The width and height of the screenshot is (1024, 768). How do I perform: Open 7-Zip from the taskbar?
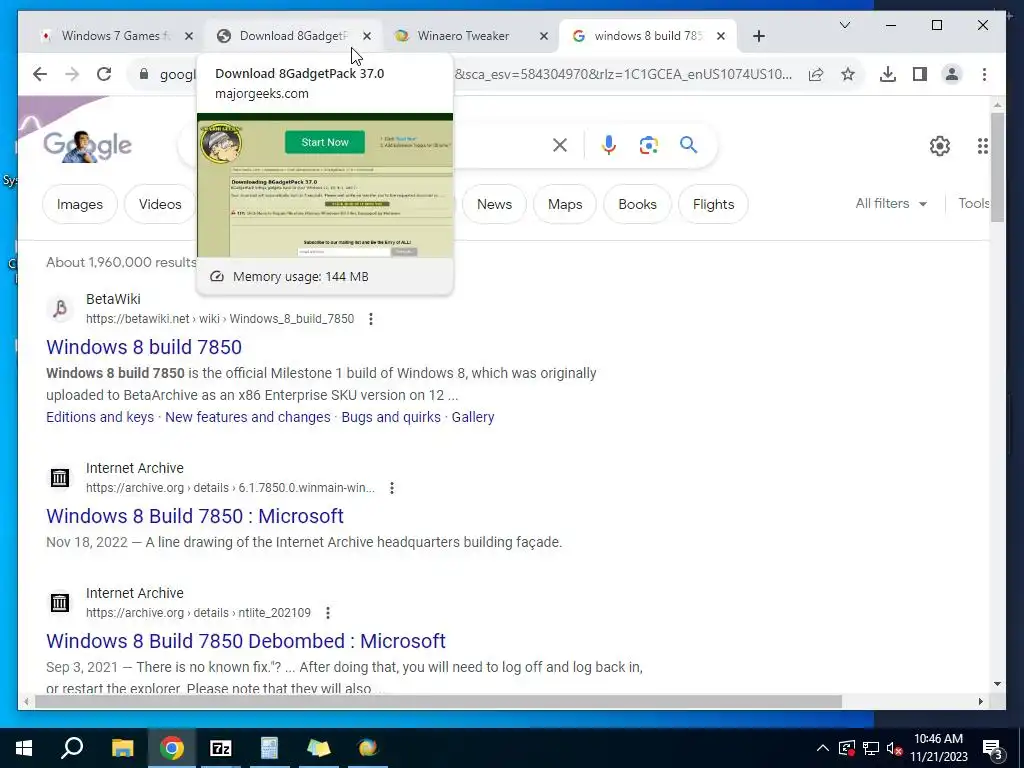point(221,748)
